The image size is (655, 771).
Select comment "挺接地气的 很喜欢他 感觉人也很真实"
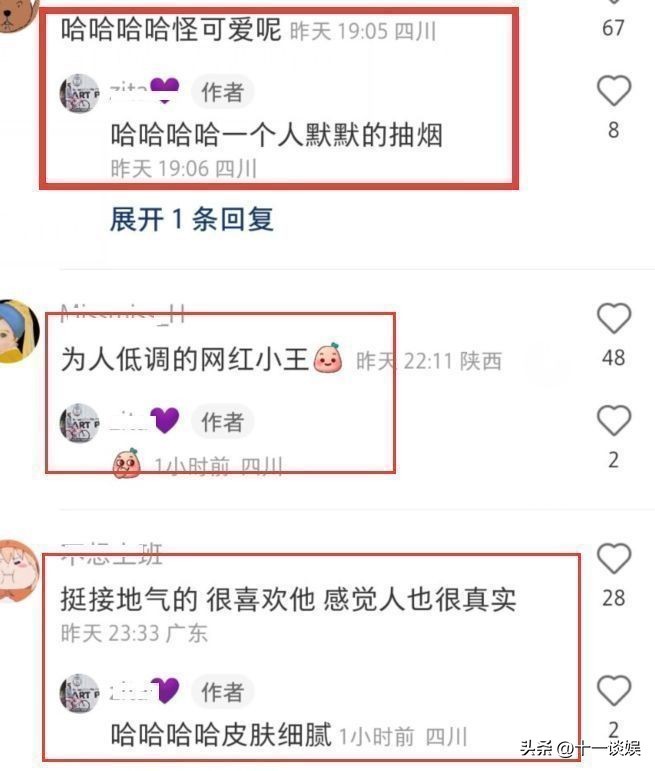289,600
